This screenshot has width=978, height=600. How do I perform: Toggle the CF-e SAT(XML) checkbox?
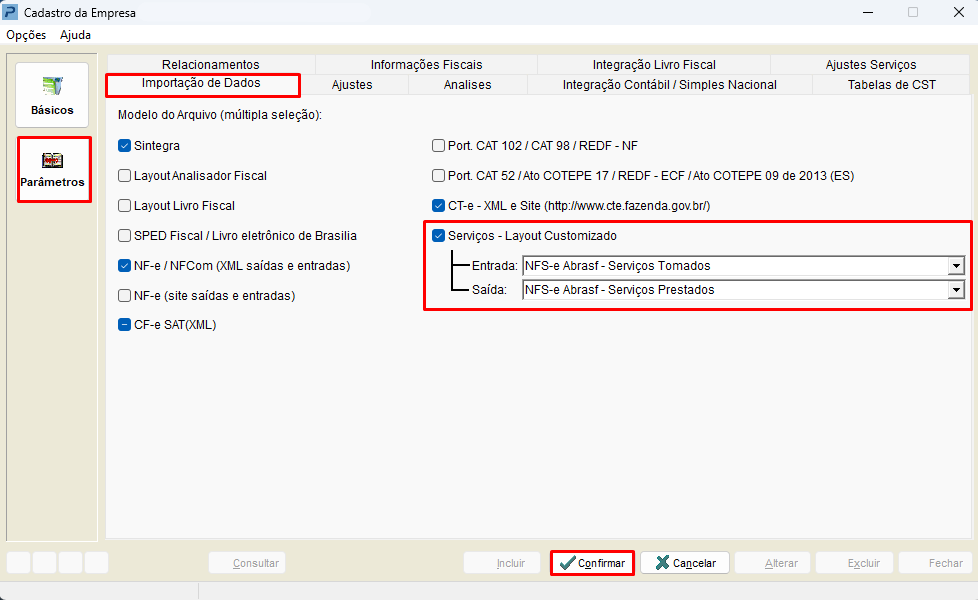pos(125,325)
